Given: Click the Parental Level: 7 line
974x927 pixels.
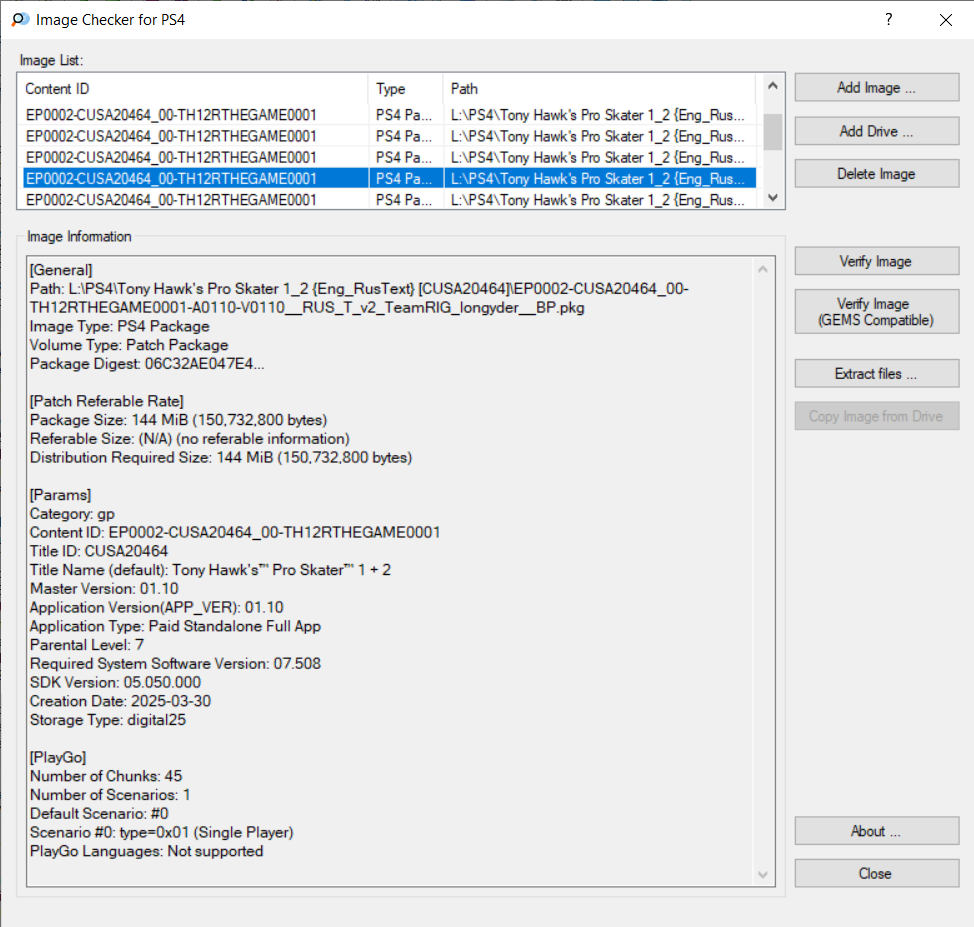Looking at the screenshot, I should click(x=87, y=645).
